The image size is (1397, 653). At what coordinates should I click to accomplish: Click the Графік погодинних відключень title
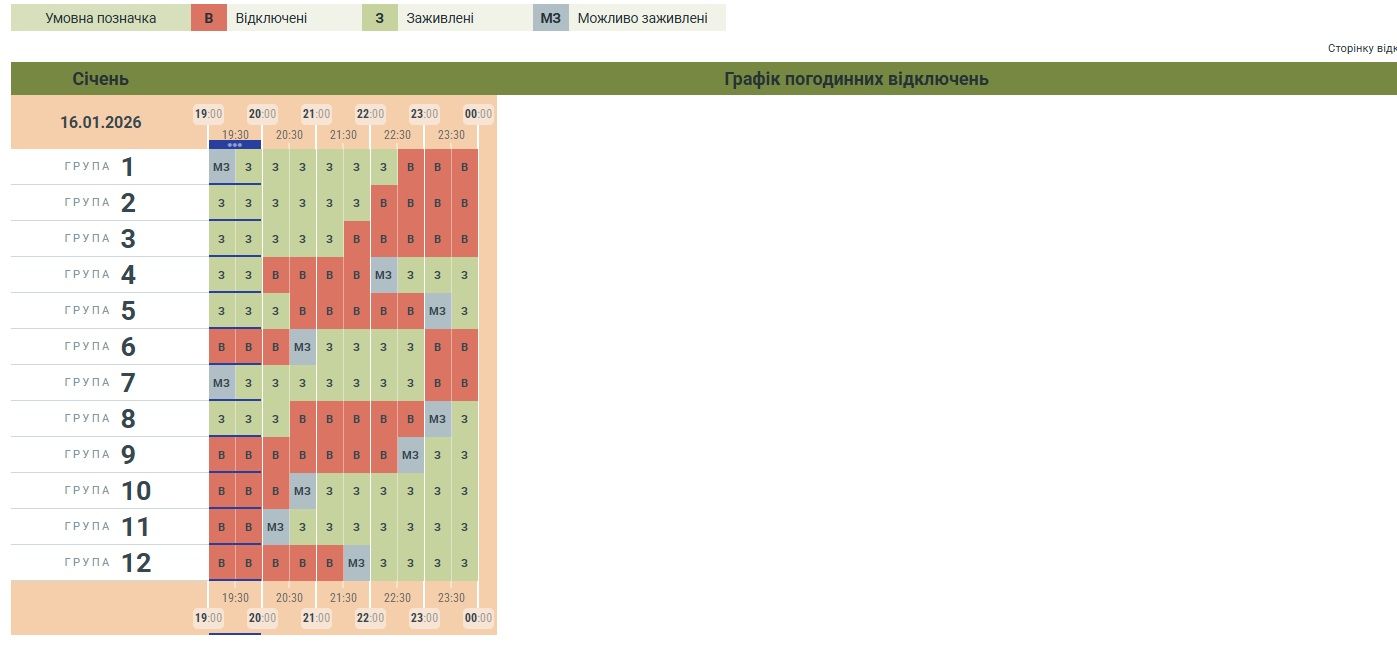tap(856, 79)
